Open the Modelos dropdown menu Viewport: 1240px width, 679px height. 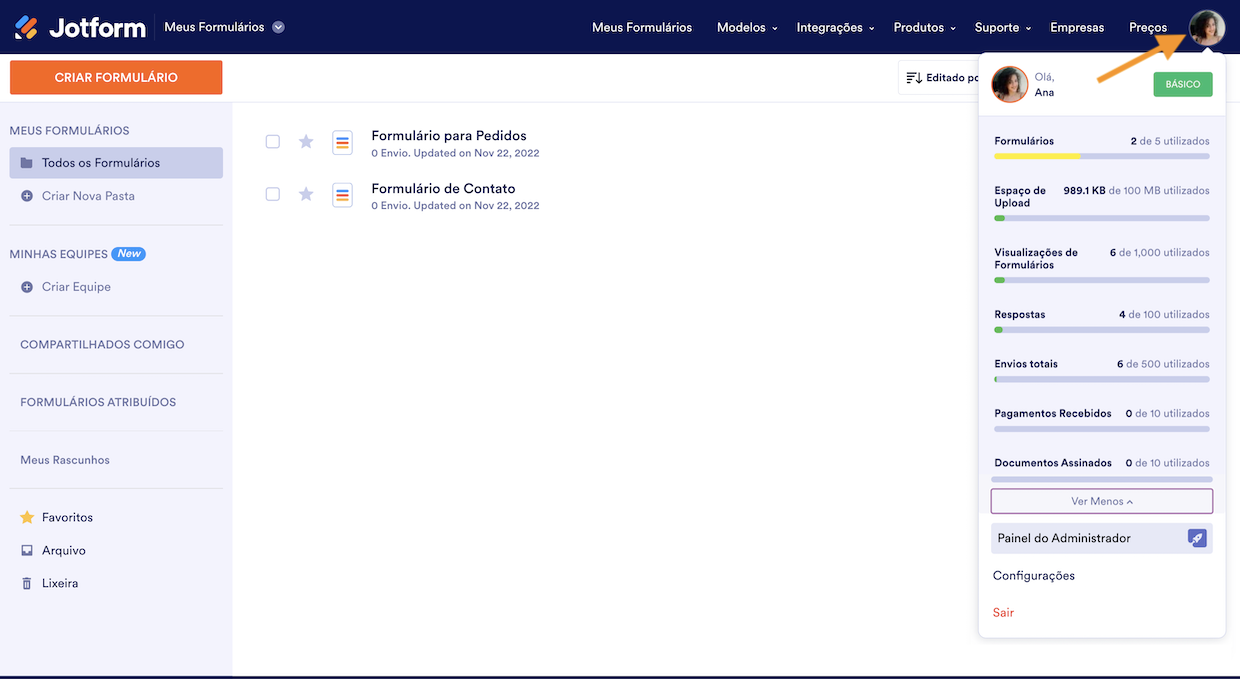(x=747, y=27)
